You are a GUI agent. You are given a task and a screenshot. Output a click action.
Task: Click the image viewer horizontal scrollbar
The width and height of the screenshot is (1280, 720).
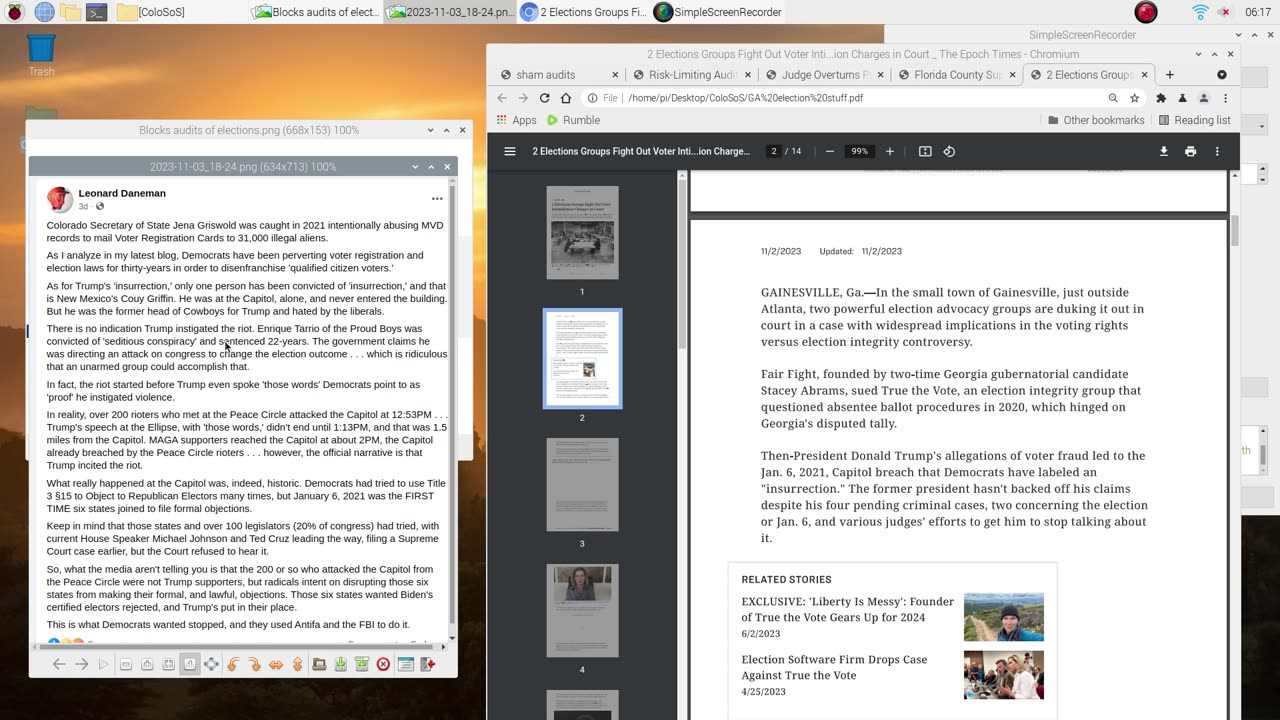[240, 647]
